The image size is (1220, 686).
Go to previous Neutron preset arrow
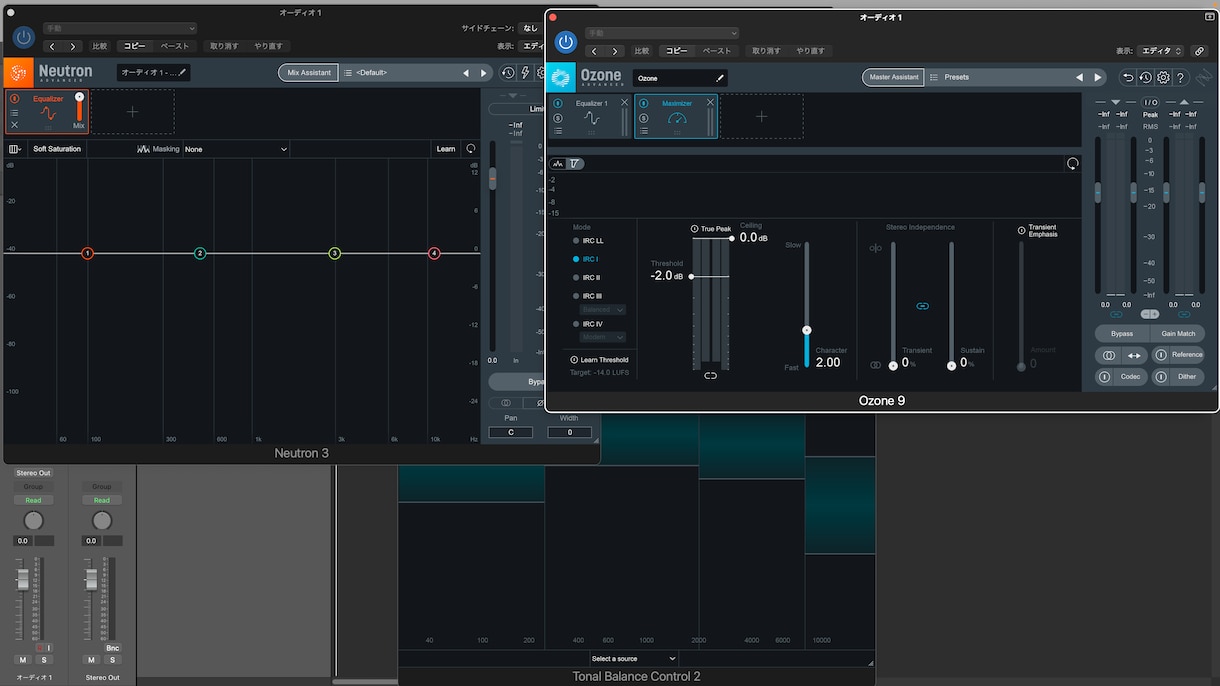pos(465,73)
